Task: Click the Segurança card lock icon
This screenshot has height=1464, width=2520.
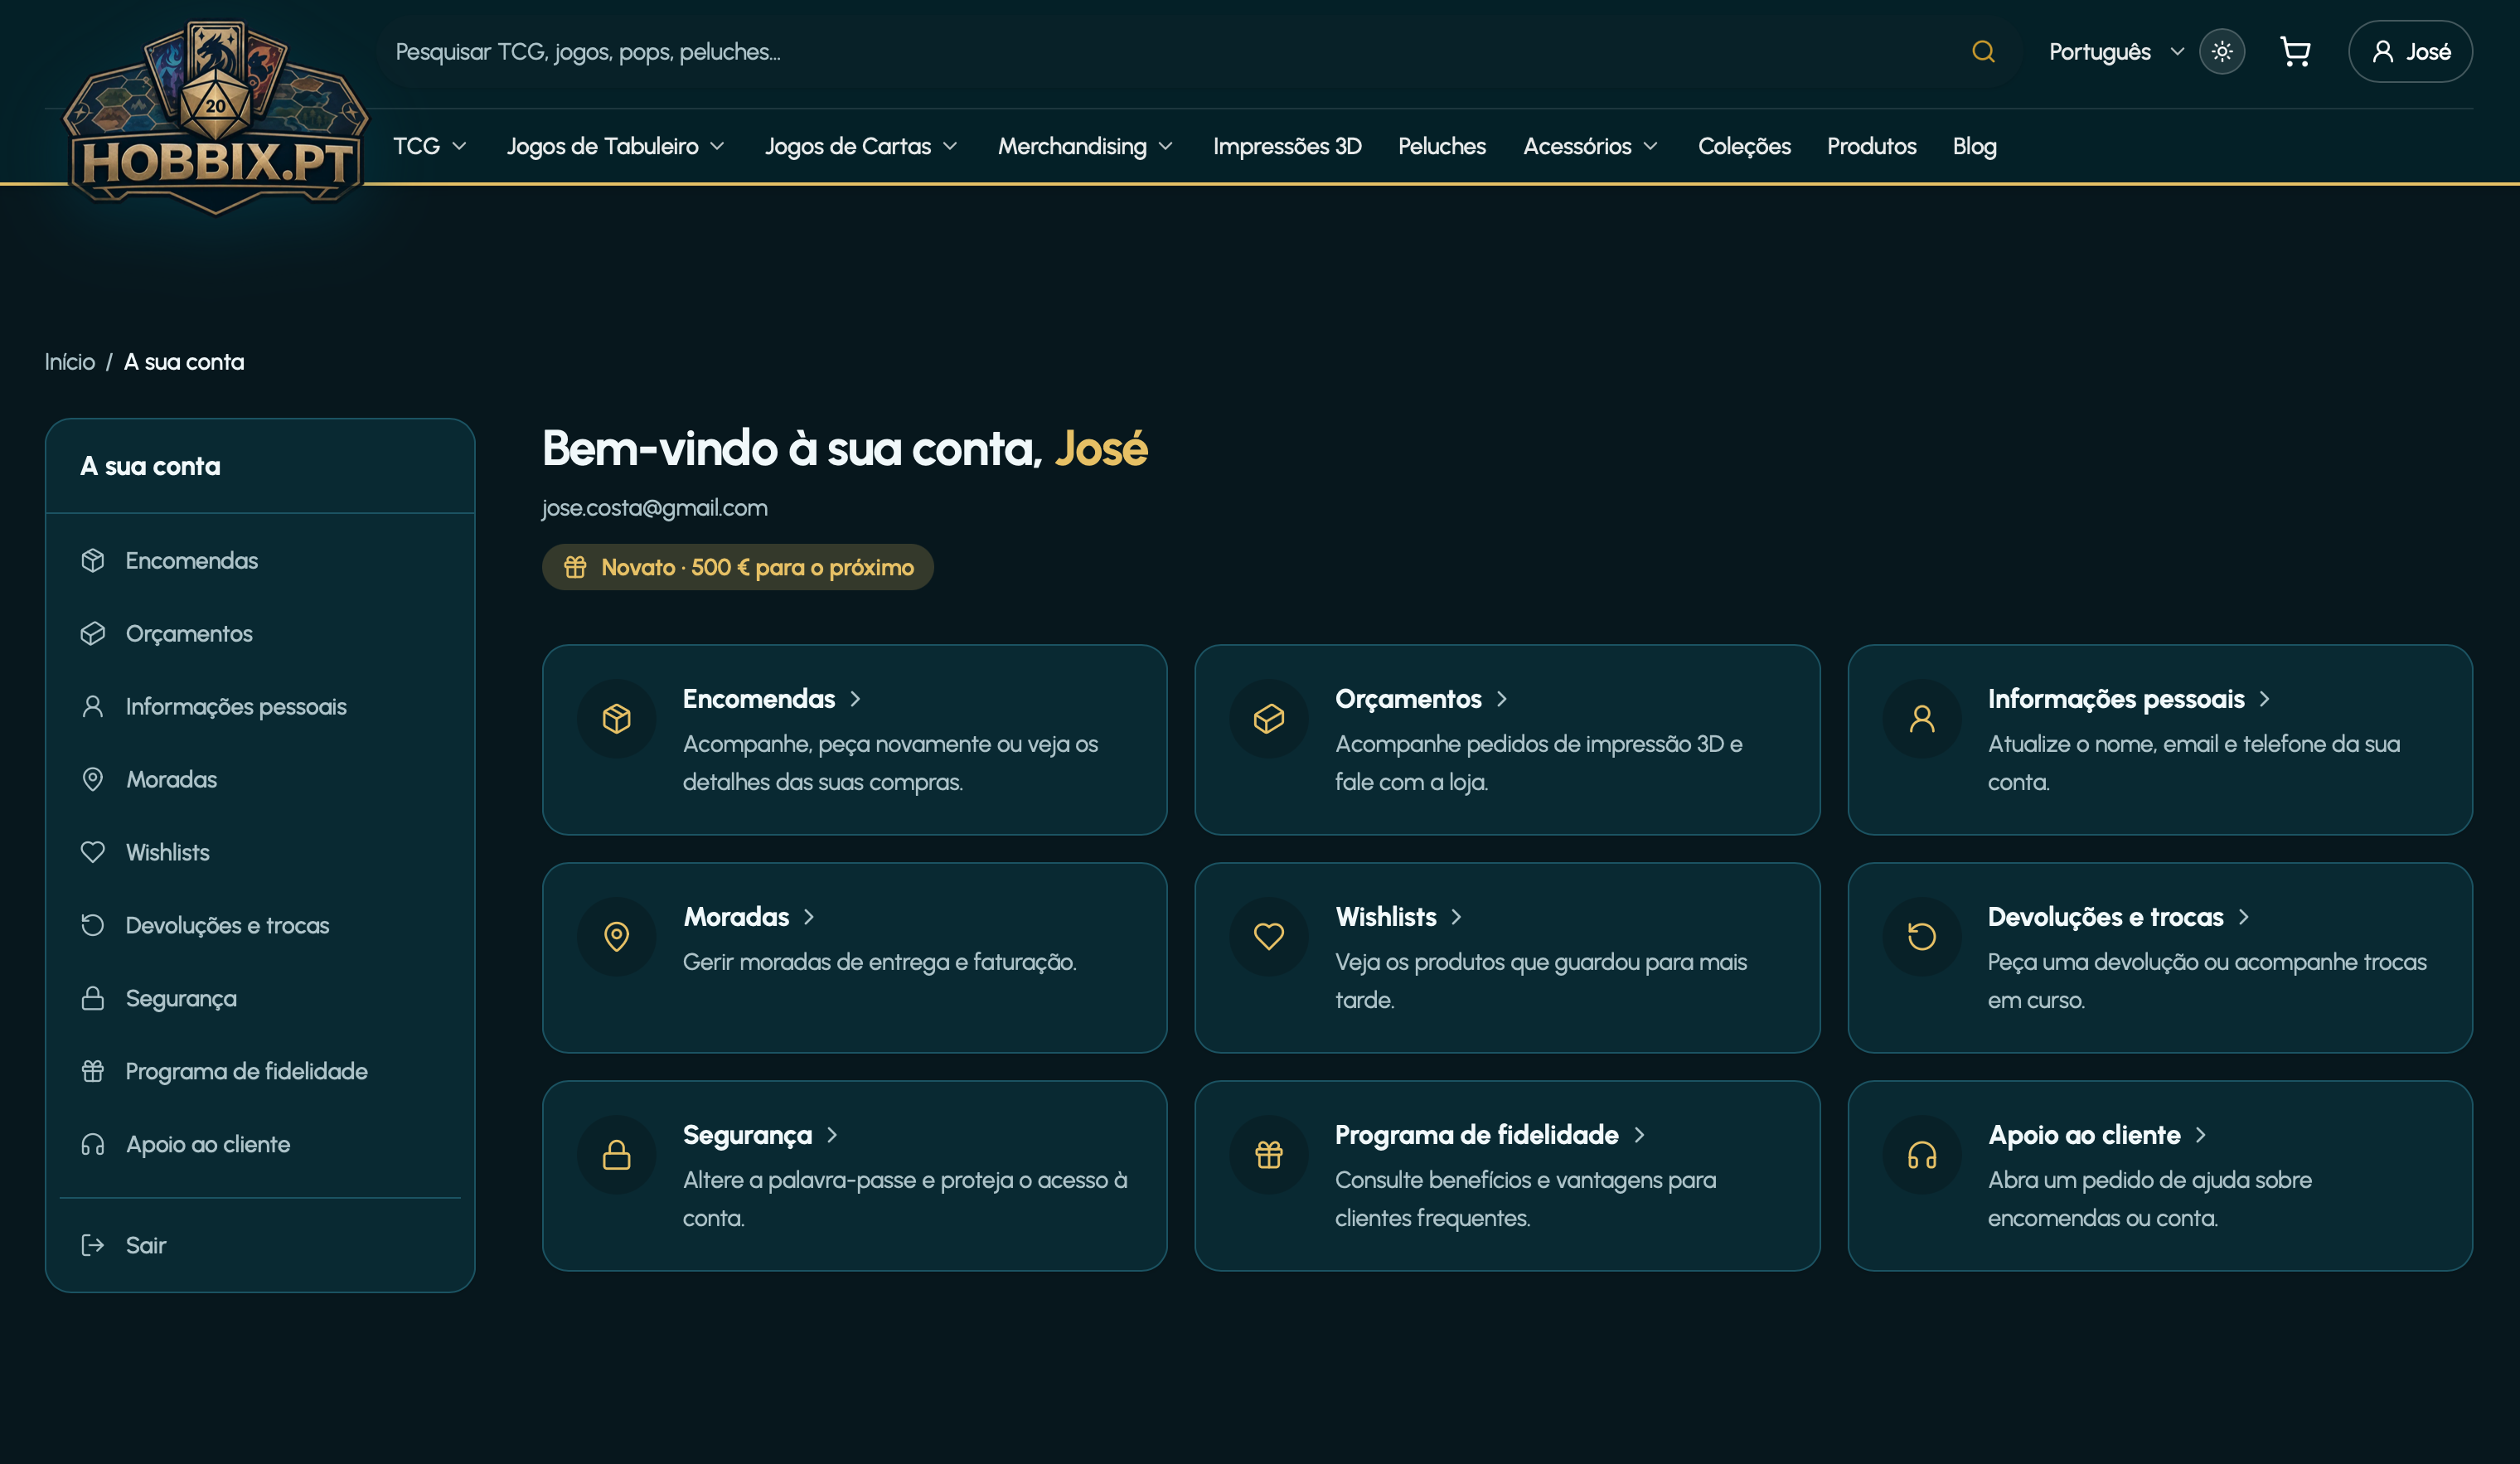Action: tap(616, 1154)
